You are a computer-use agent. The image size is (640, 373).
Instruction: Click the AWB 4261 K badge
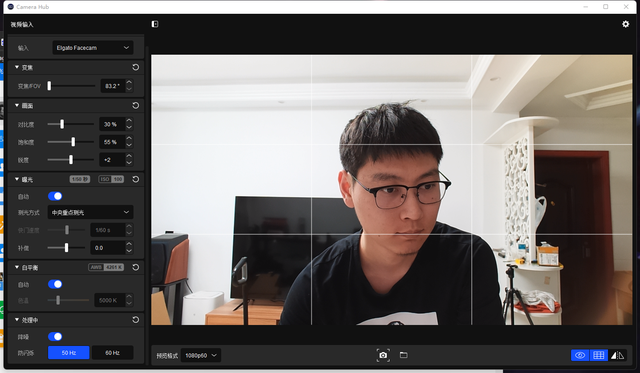(106, 267)
